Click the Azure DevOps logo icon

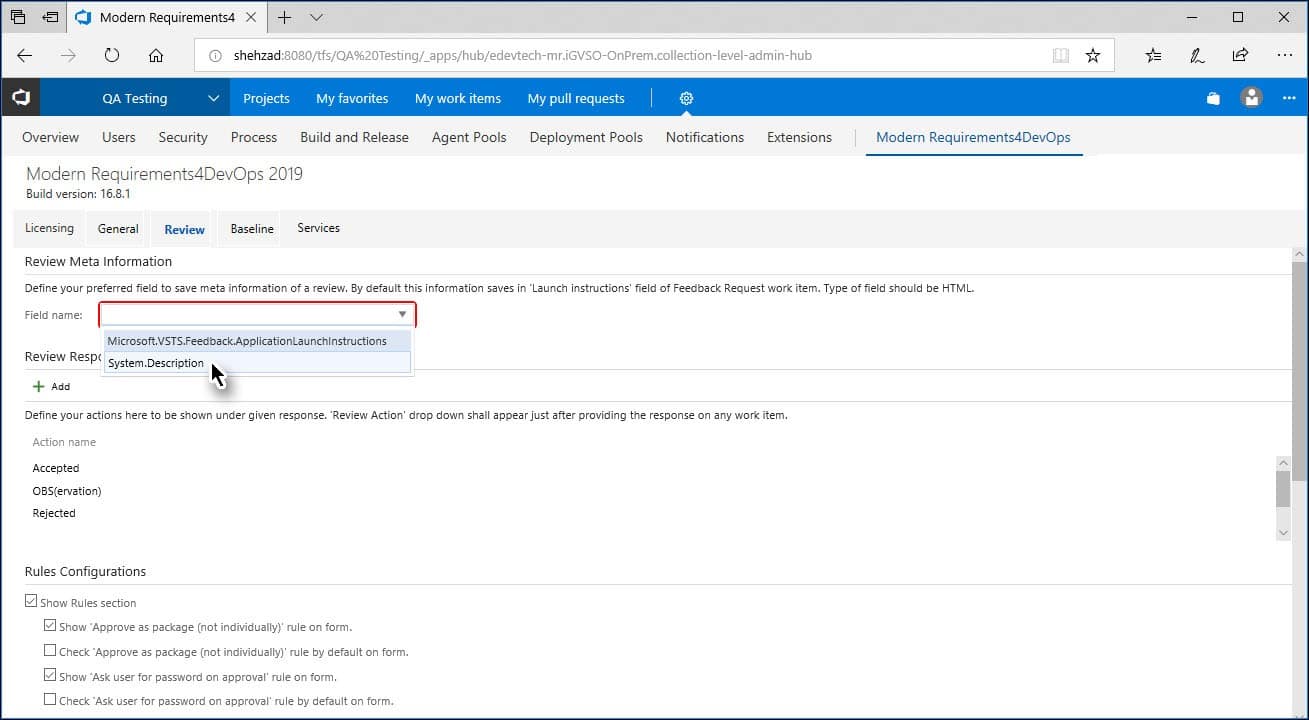pos(20,98)
